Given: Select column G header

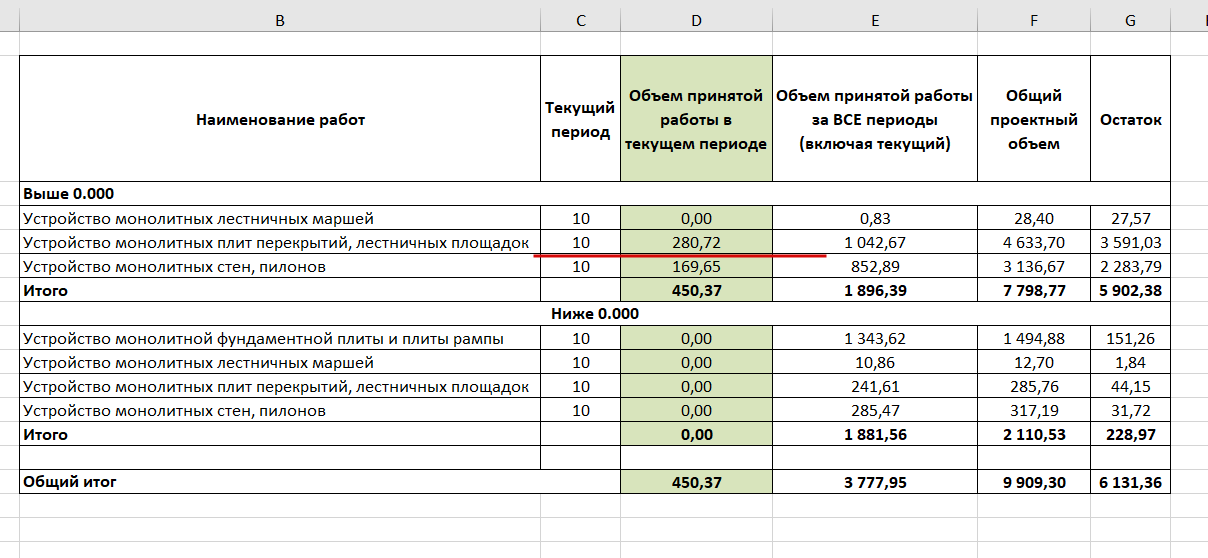Looking at the screenshot, I should [x=1130, y=20].
